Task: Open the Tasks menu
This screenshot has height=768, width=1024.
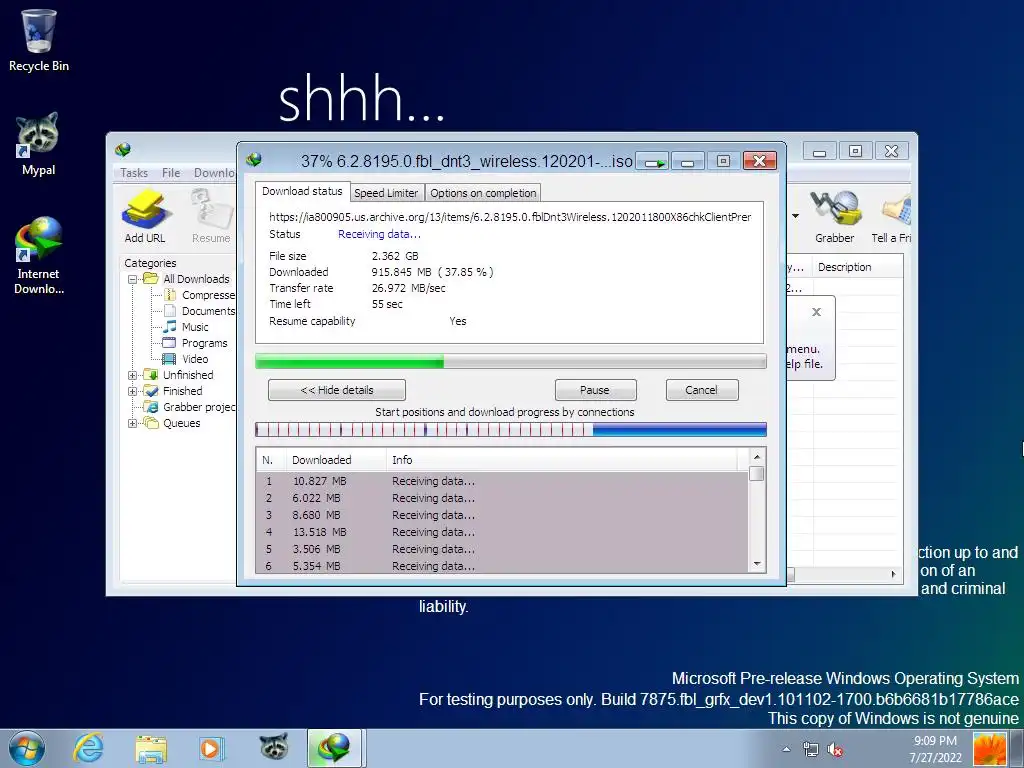Action: (134, 172)
